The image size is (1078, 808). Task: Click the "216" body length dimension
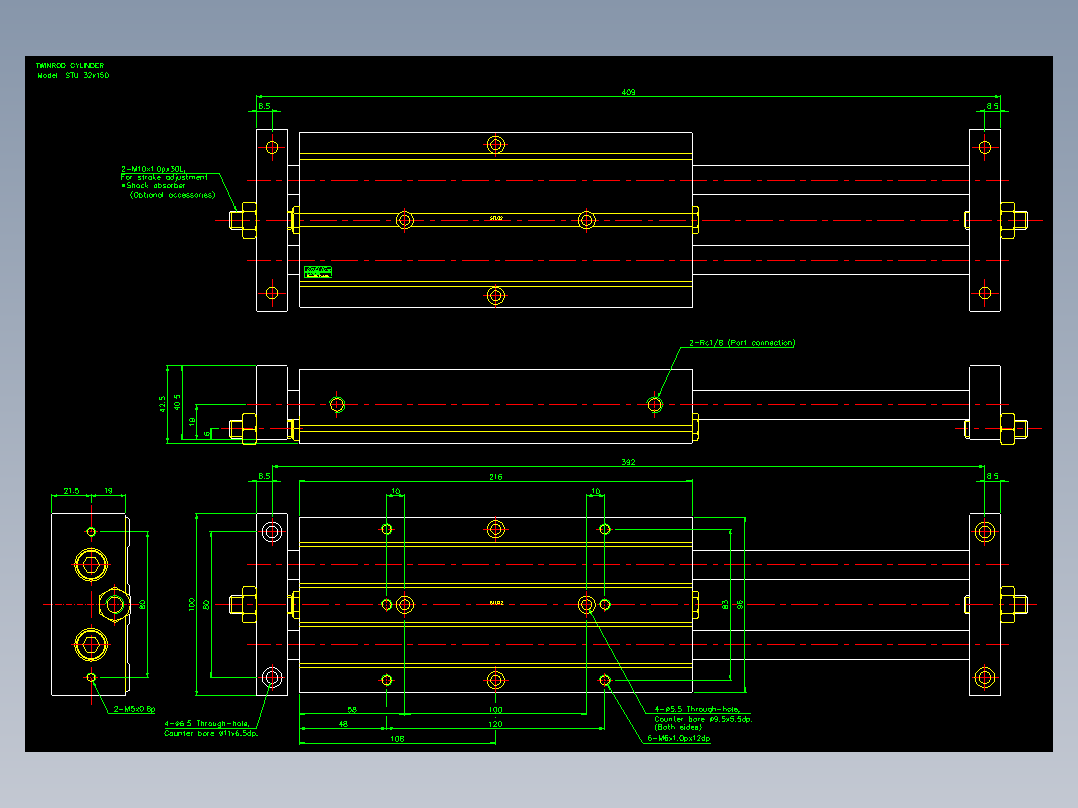(x=496, y=477)
